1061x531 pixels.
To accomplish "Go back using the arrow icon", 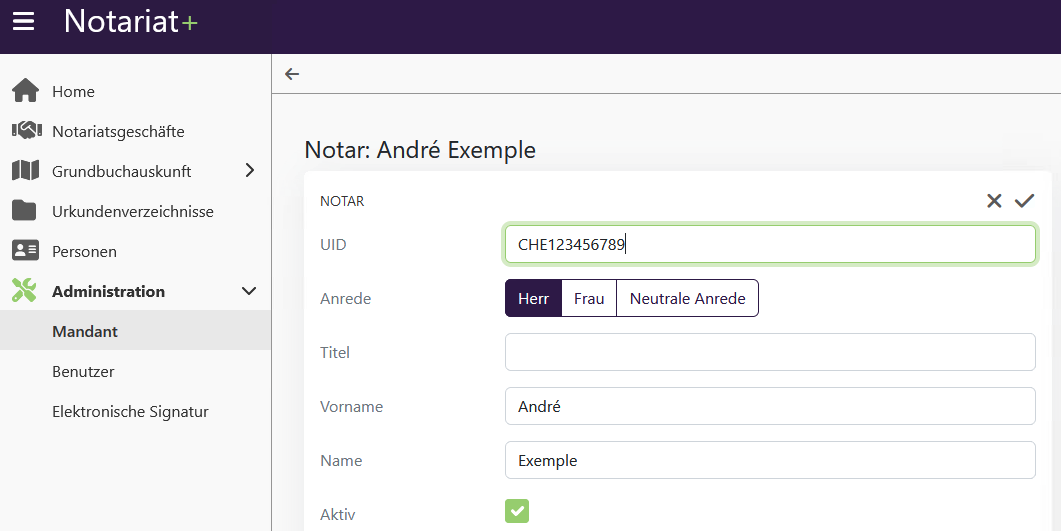I will tap(292, 74).
